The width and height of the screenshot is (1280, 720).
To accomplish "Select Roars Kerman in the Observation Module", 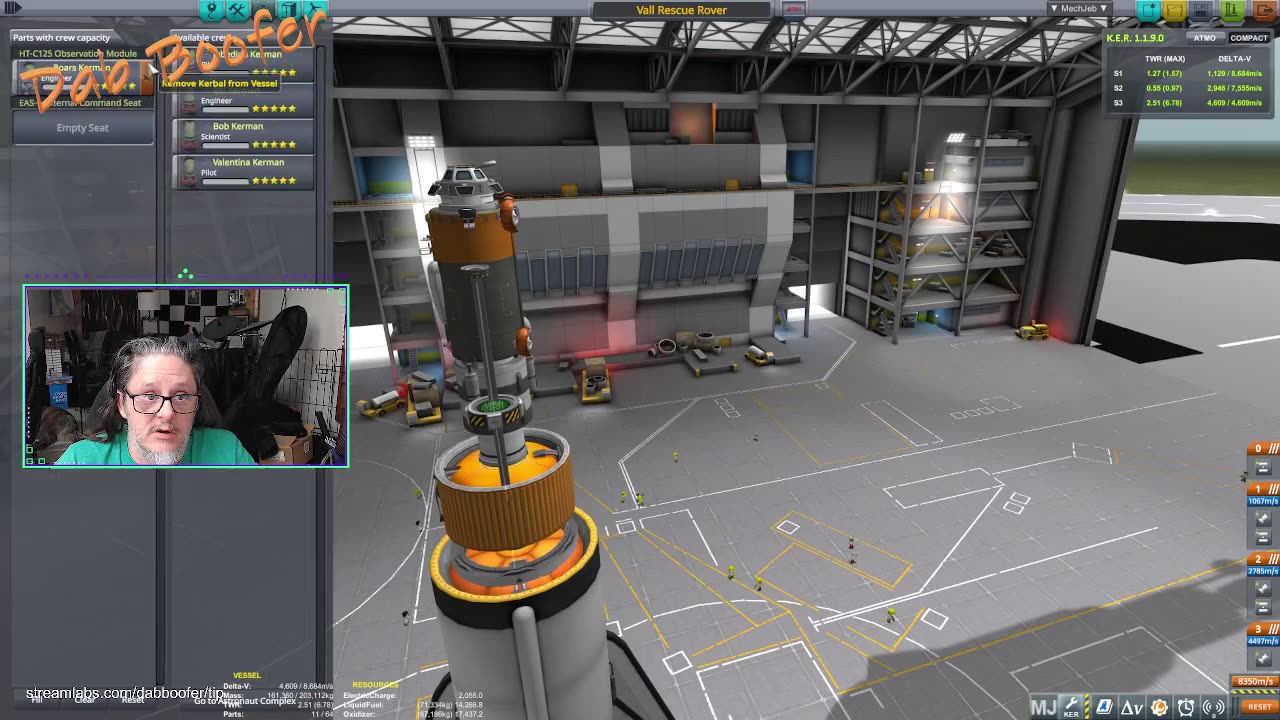I will point(83,76).
